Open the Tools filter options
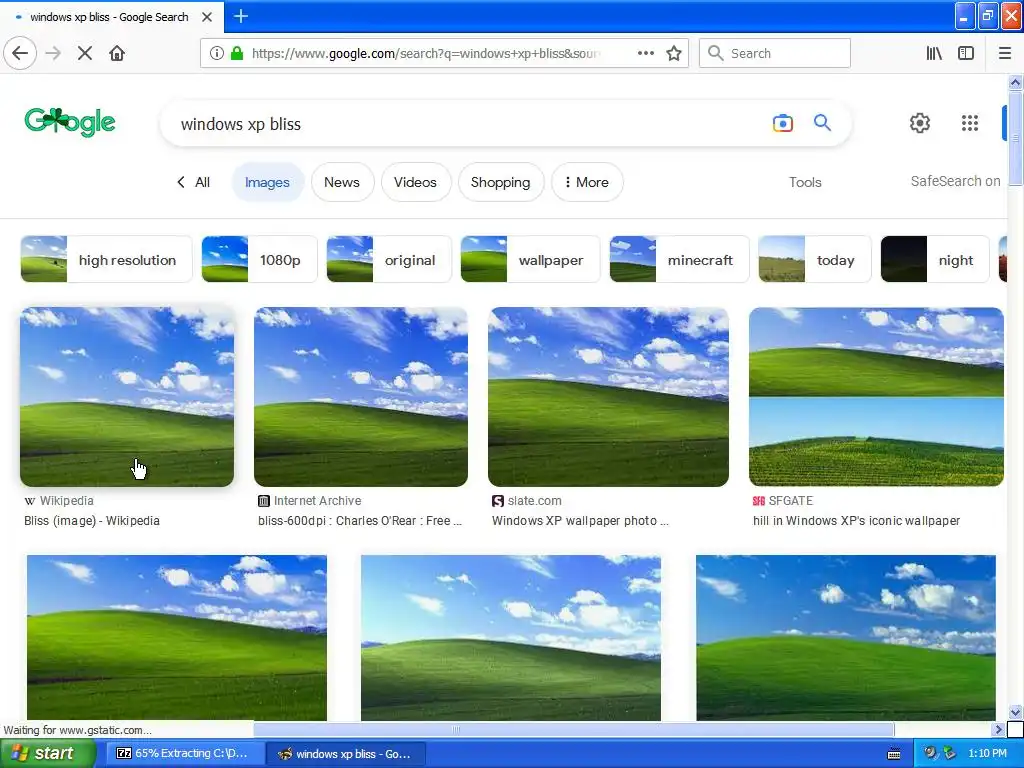Screen dimensions: 1024x768 click(x=805, y=182)
